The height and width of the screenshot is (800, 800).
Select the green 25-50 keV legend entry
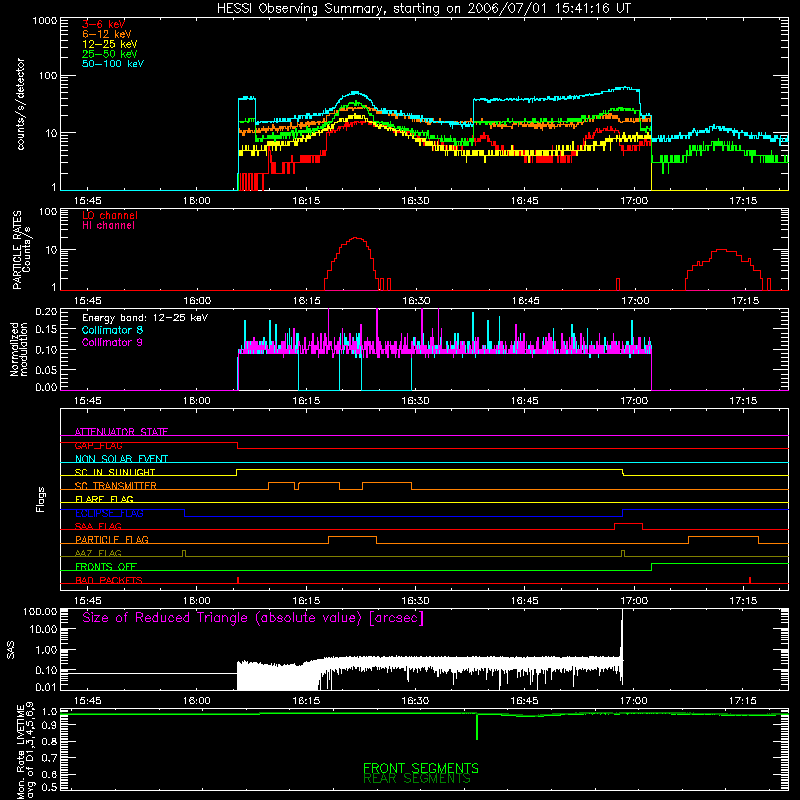click(x=110, y=54)
